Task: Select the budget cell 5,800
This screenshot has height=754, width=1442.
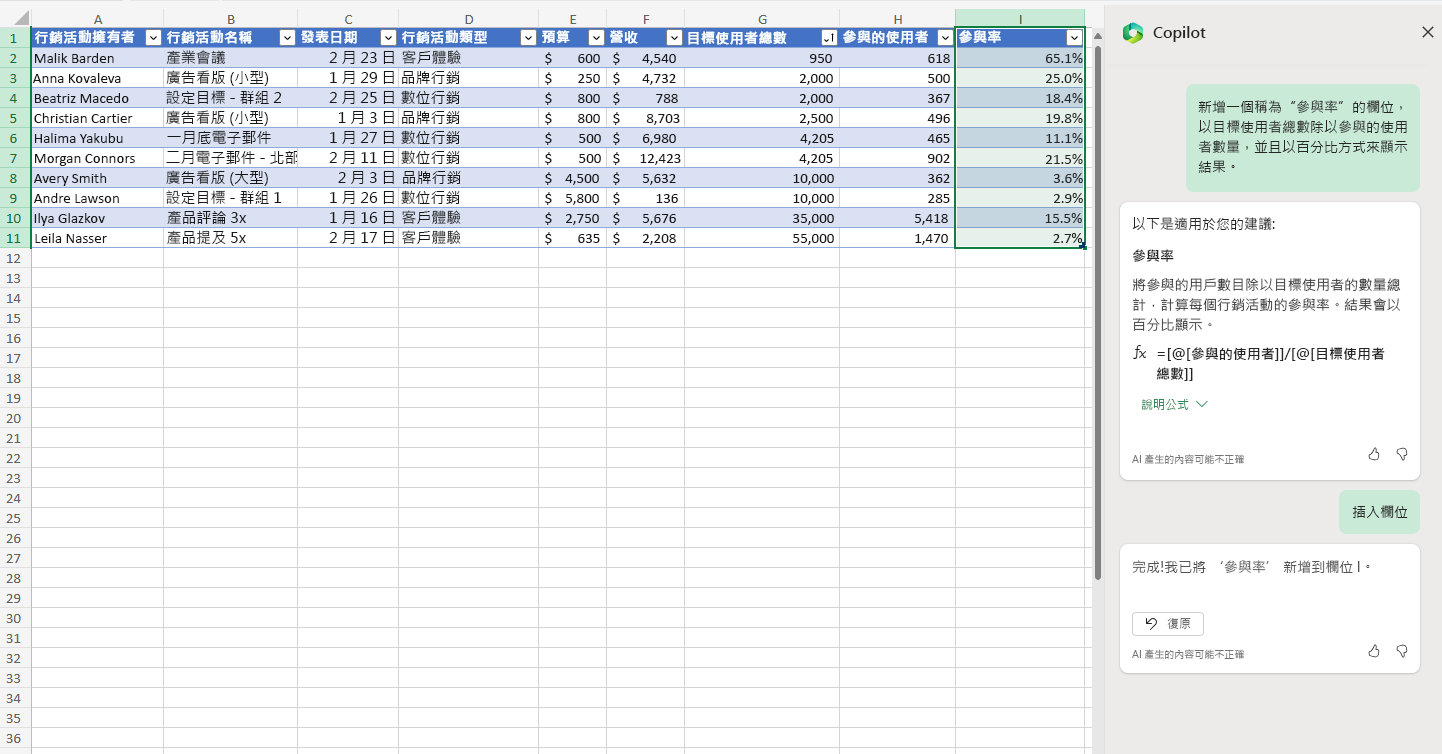Action: [x=572, y=198]
